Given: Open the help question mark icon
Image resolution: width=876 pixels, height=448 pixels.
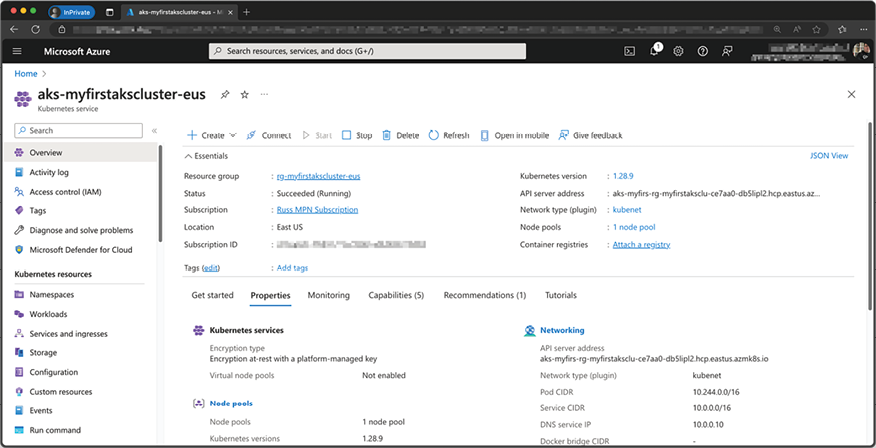Looking at the screenshot, I should pos(703,51).
